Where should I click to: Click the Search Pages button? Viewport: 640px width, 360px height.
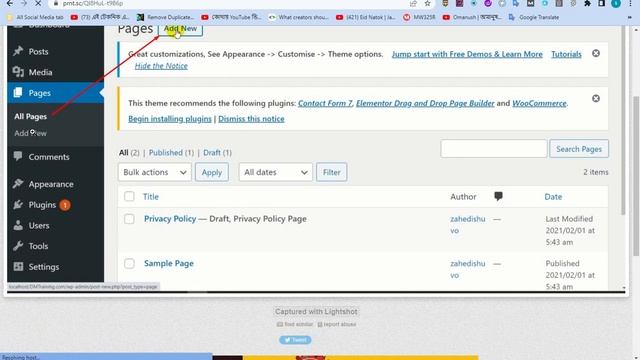[579, 149]
